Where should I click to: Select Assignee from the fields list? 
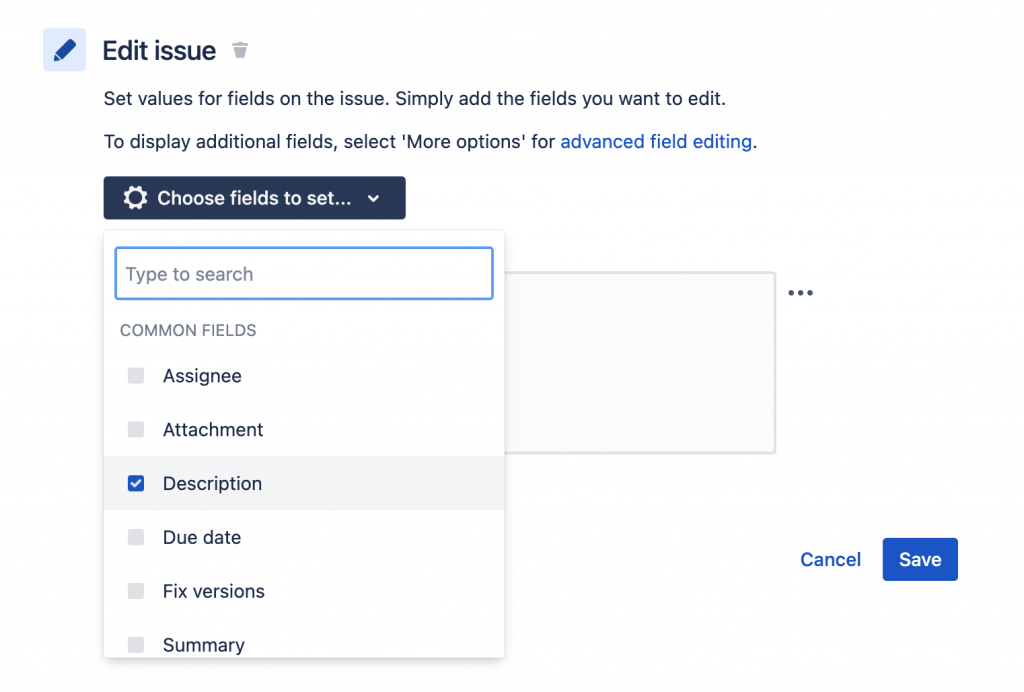pyautogui.click(x=202, y=376)
